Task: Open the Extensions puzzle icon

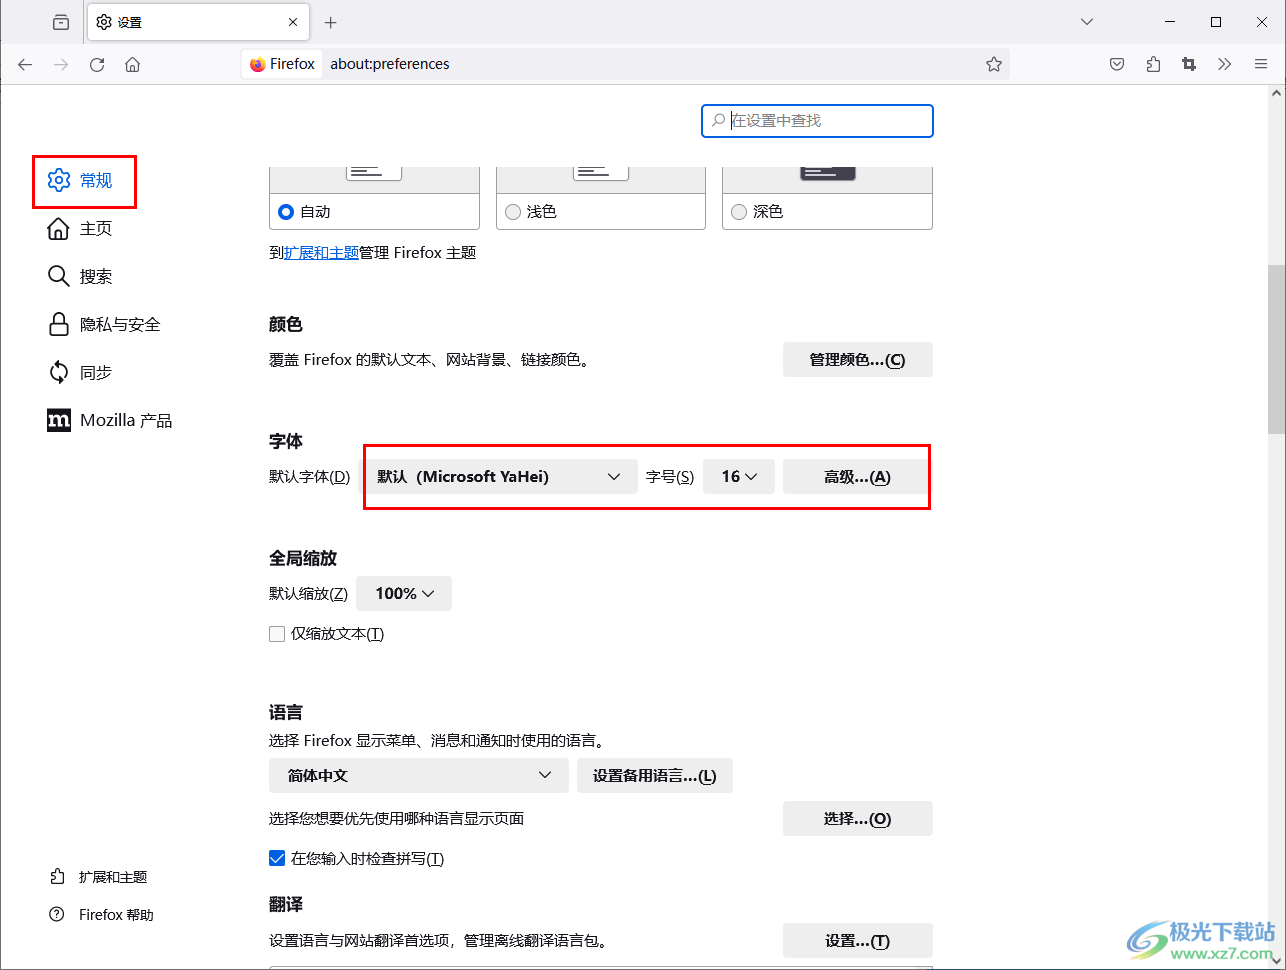Action: coord(1153,64)
